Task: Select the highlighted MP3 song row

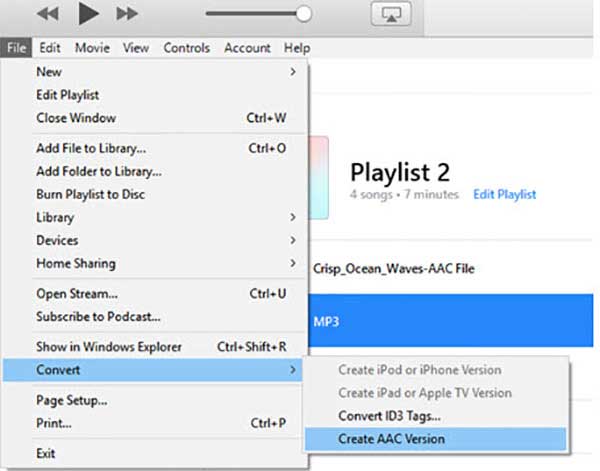Action: pyautogui.click(x=451, y=321)
